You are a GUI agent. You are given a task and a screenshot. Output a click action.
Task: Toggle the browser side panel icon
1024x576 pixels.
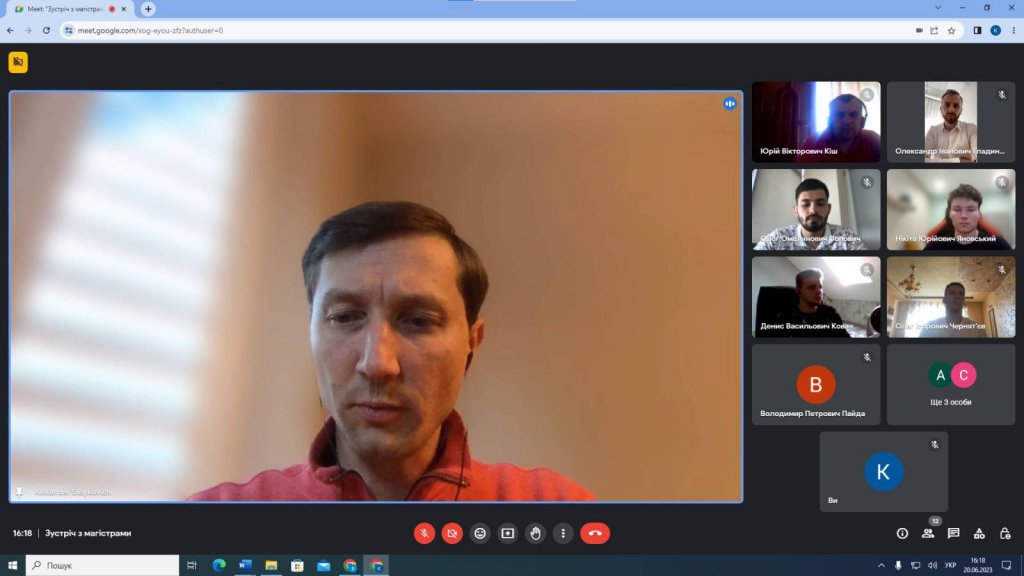(x=978, y=30)
